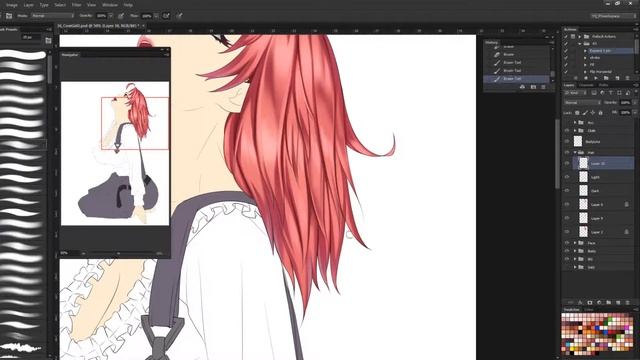Enable airbrush mode icon next to Flow
The image size is (640, 360).
(x=166, y=16)
